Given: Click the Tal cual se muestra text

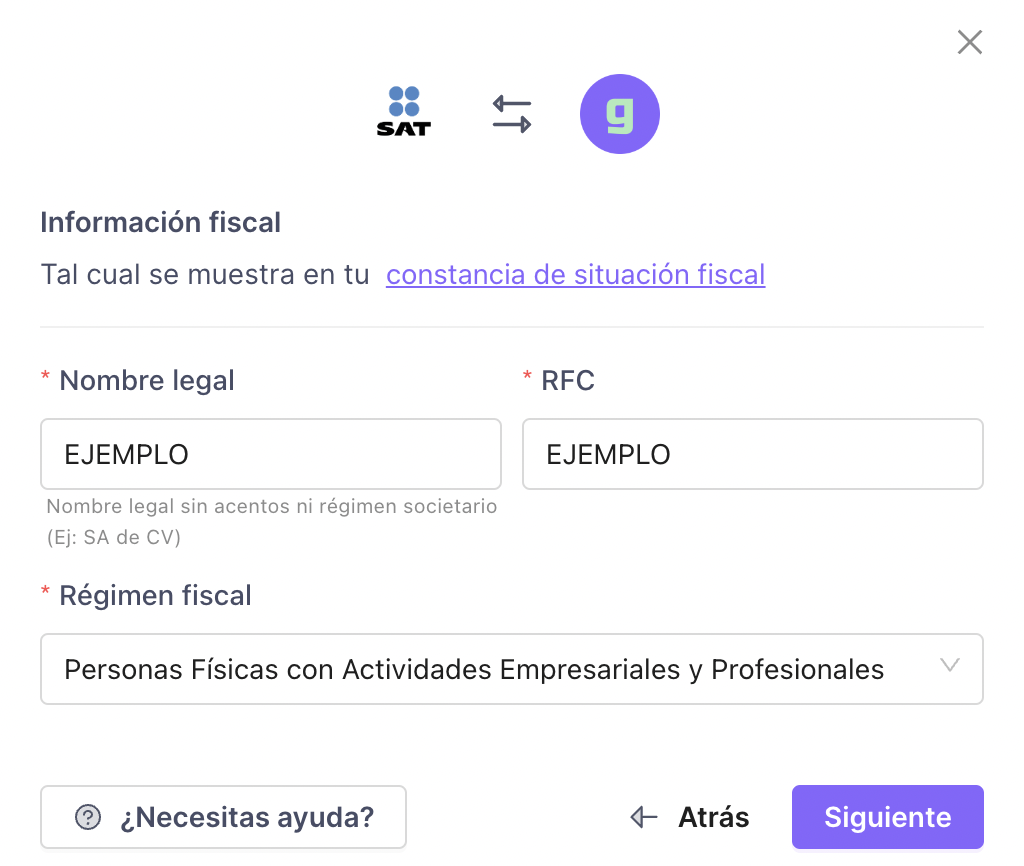Looking at the screenshot, I should tap(205, 275).
